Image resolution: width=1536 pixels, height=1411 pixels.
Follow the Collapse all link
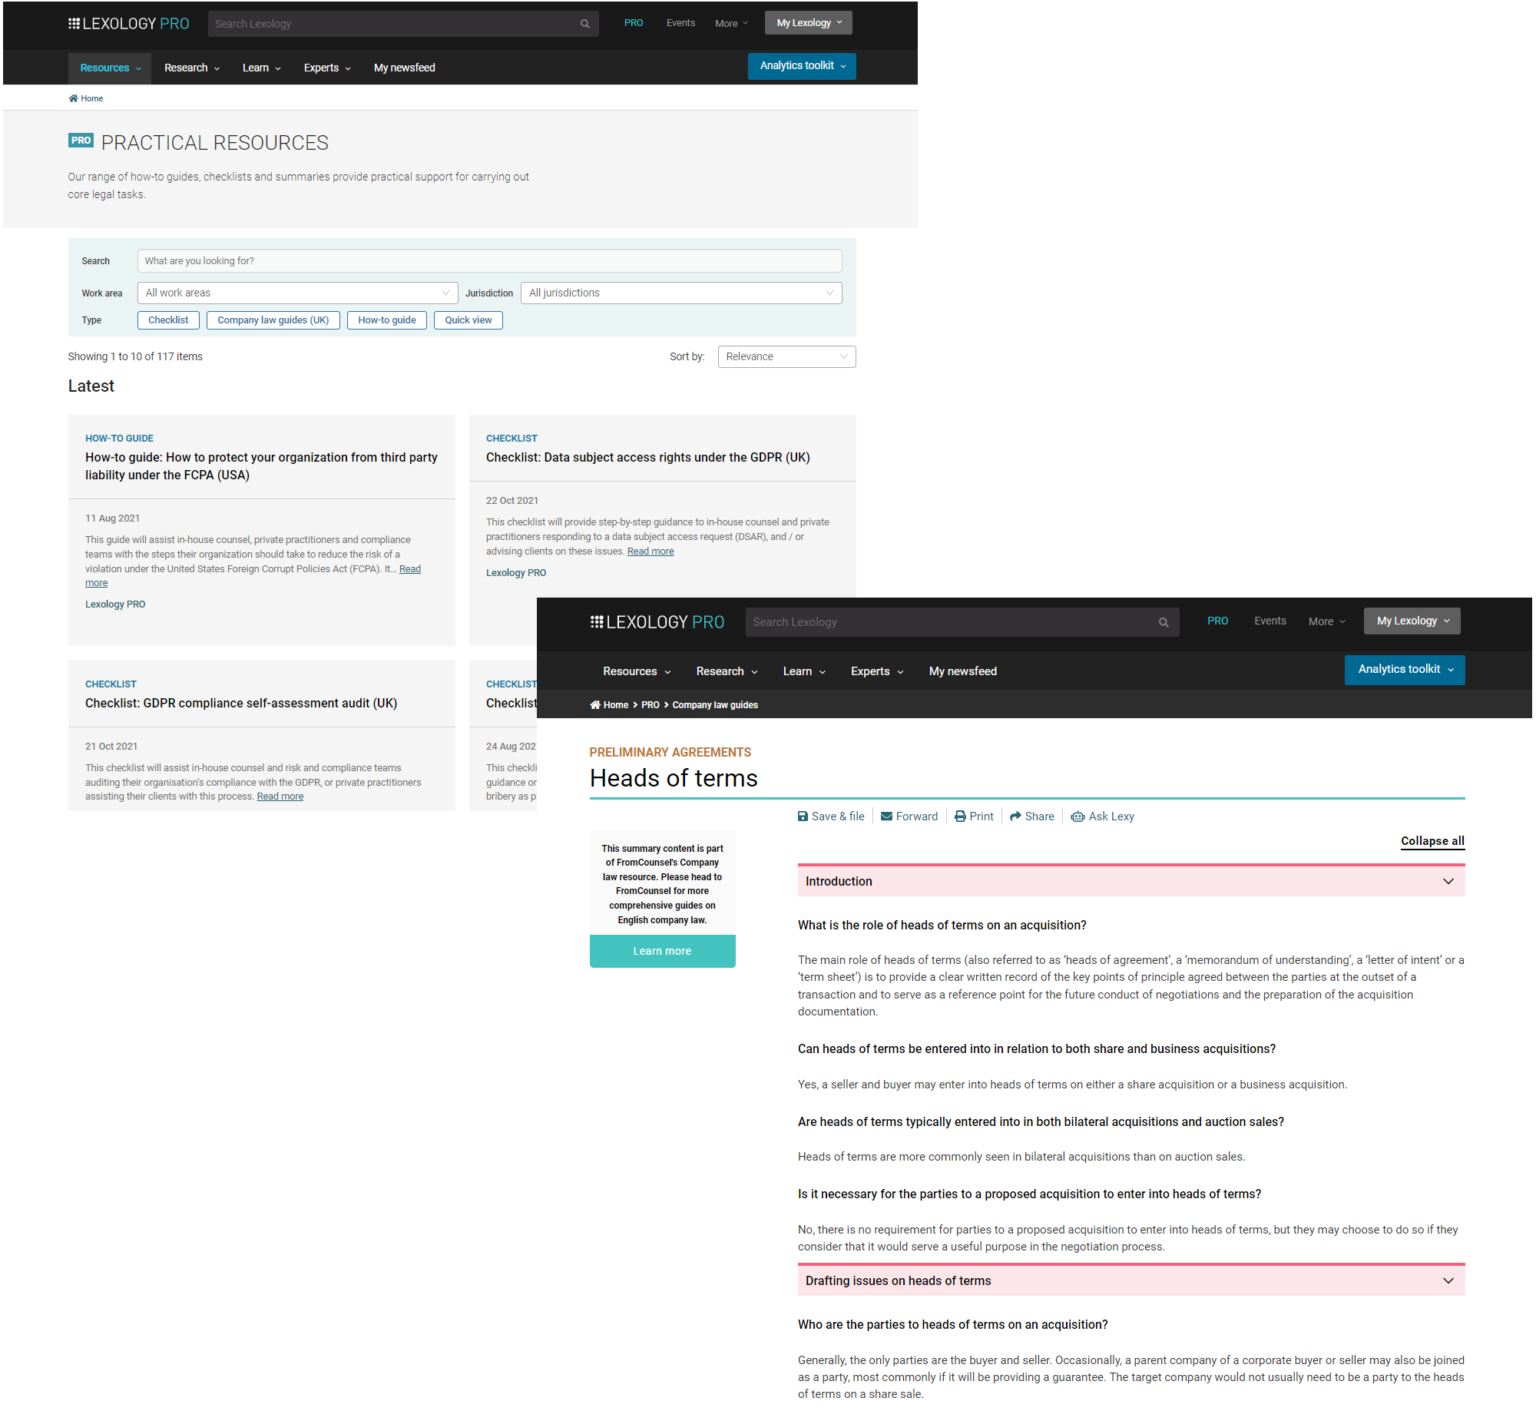tap(1432, 841)
